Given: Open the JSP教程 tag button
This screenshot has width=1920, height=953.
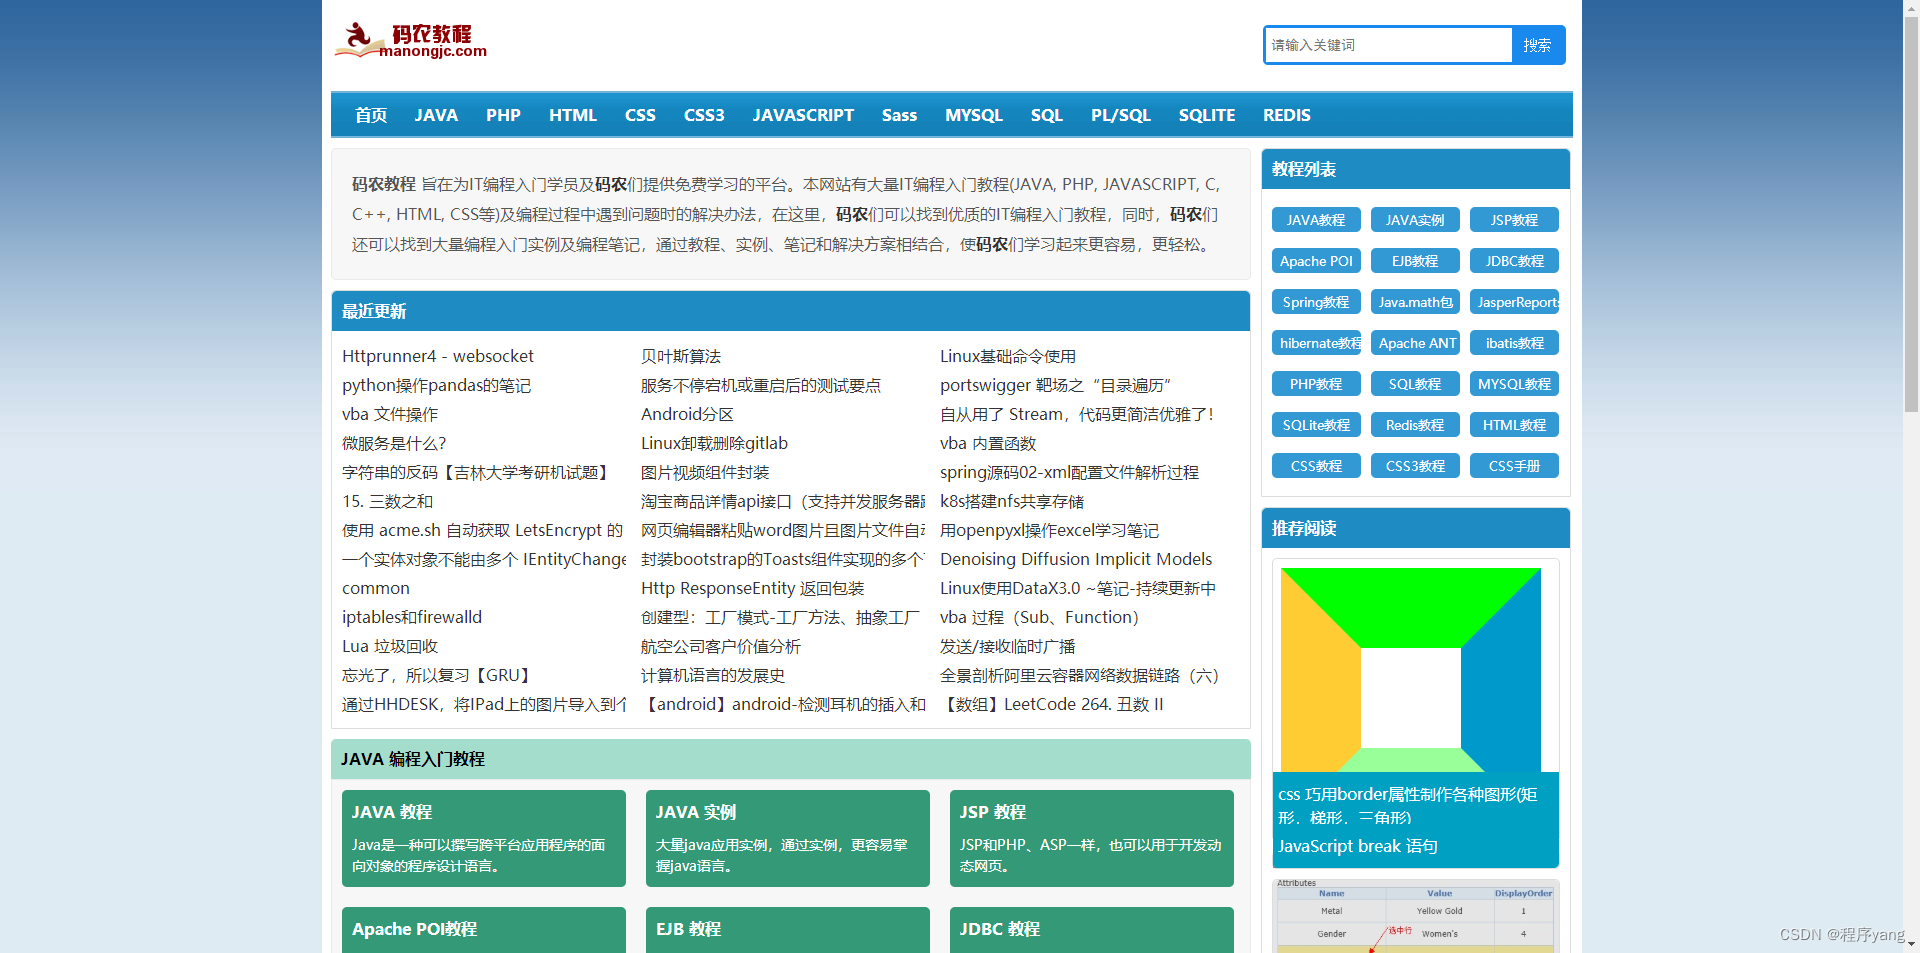Looking at the screenshot, I should click(1514, 220).
